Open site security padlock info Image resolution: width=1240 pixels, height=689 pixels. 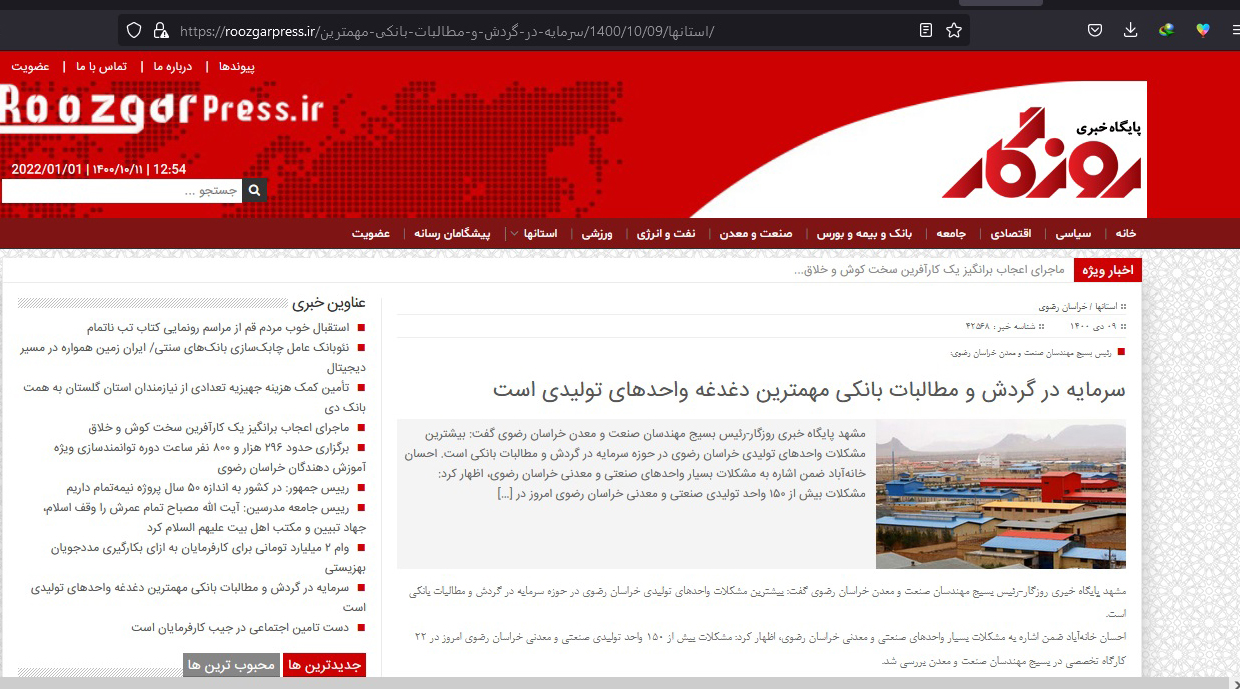pos(160,31)
